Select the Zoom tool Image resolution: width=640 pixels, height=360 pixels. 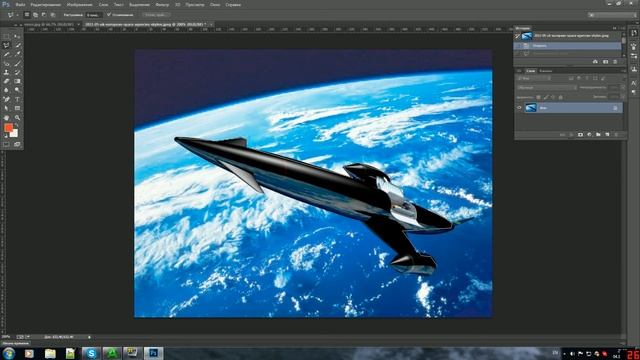pos(17,118)
